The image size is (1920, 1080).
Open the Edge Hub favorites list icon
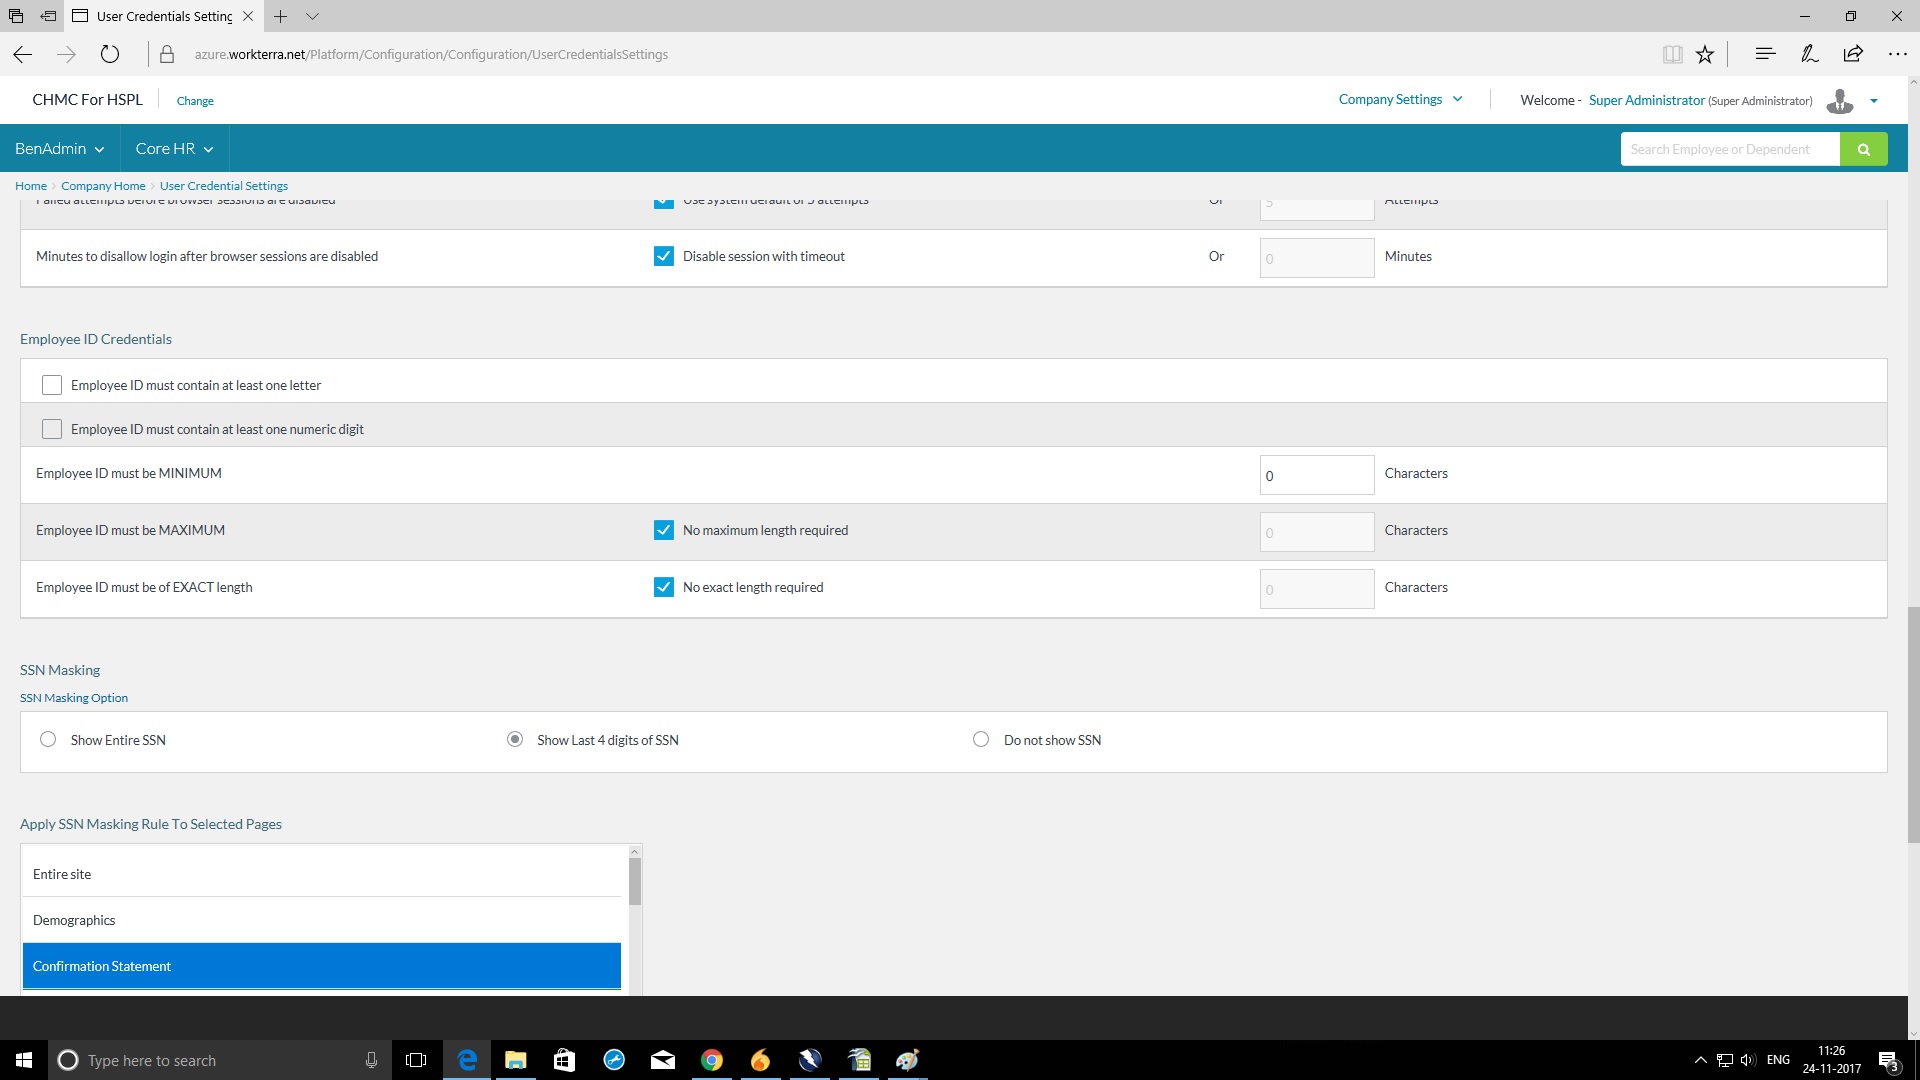pos(1765,54)
